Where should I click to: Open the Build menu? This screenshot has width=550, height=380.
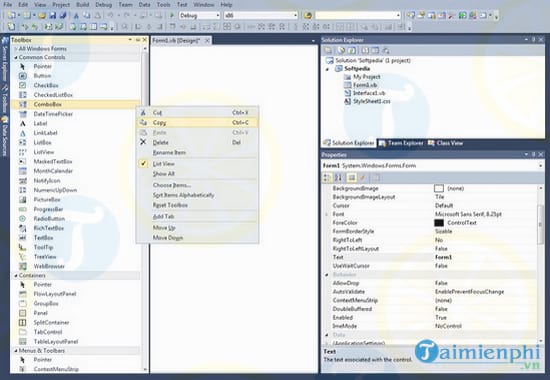click(82, 5)
